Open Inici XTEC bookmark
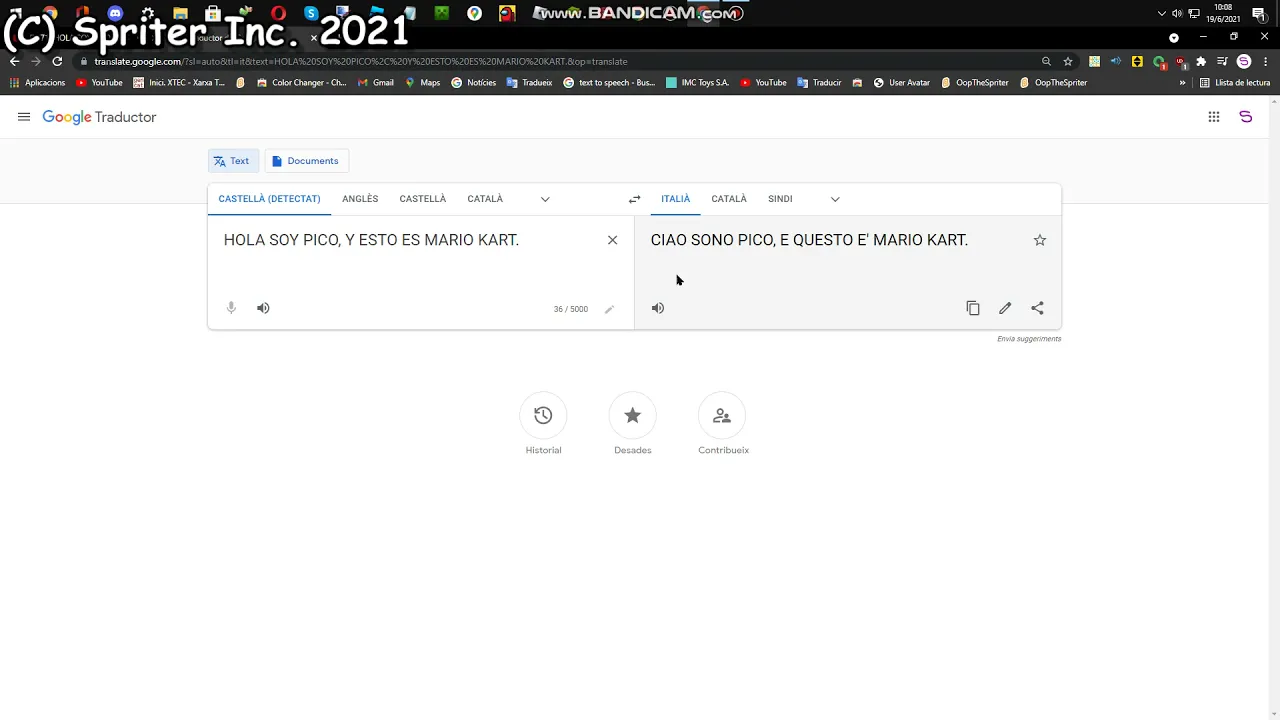Image resolution: width=1280 pixels, height=720 pixels. (179, 83)
